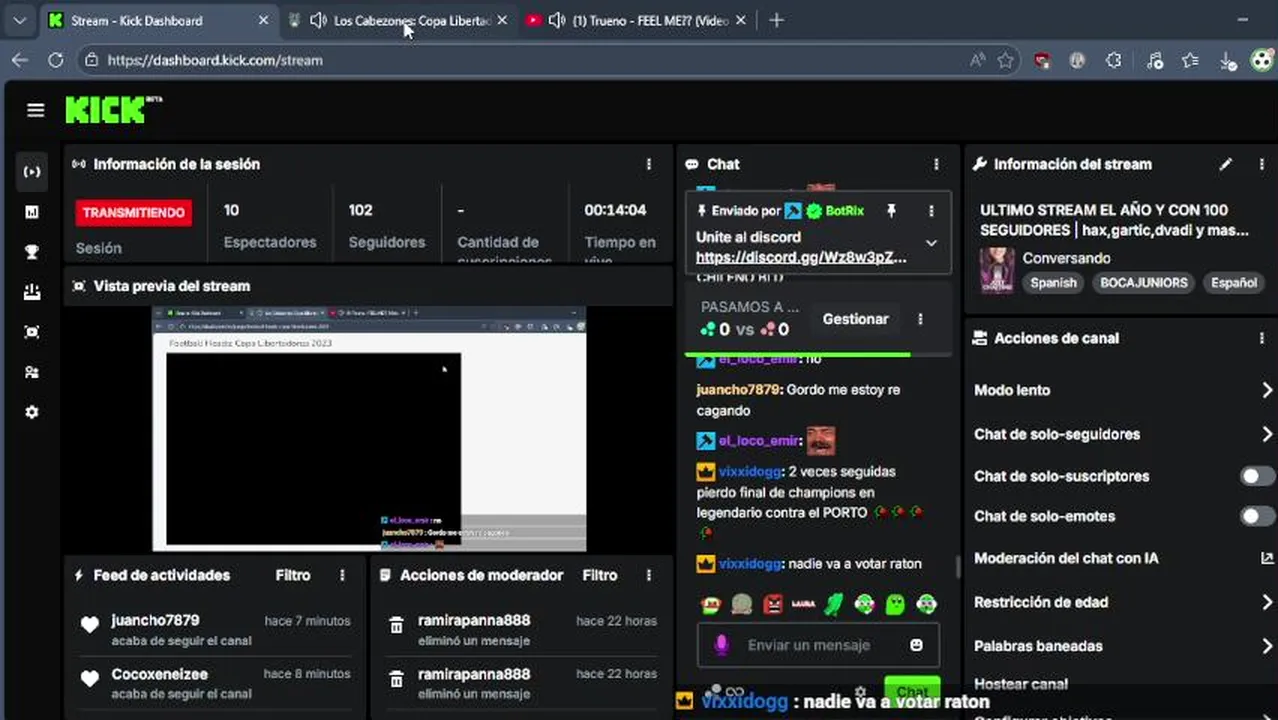Image resolution: width=1278 pixels, height=720 pixels.
Task: Click the Español tag chip
Action: coord(1234,283)
